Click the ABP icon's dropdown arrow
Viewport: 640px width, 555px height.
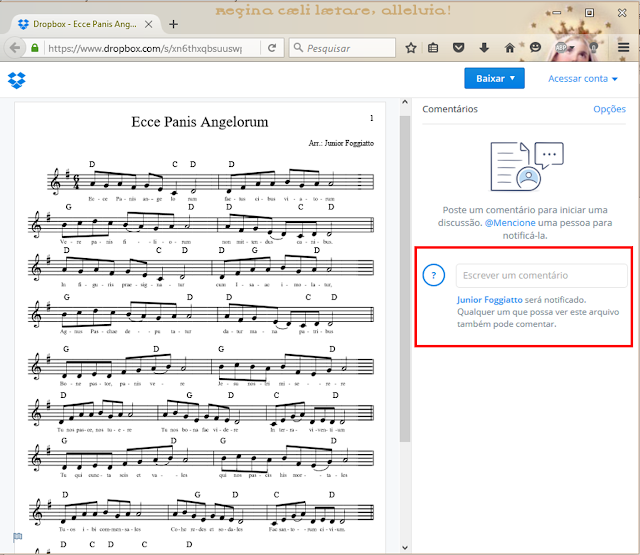tap(572, 48)
